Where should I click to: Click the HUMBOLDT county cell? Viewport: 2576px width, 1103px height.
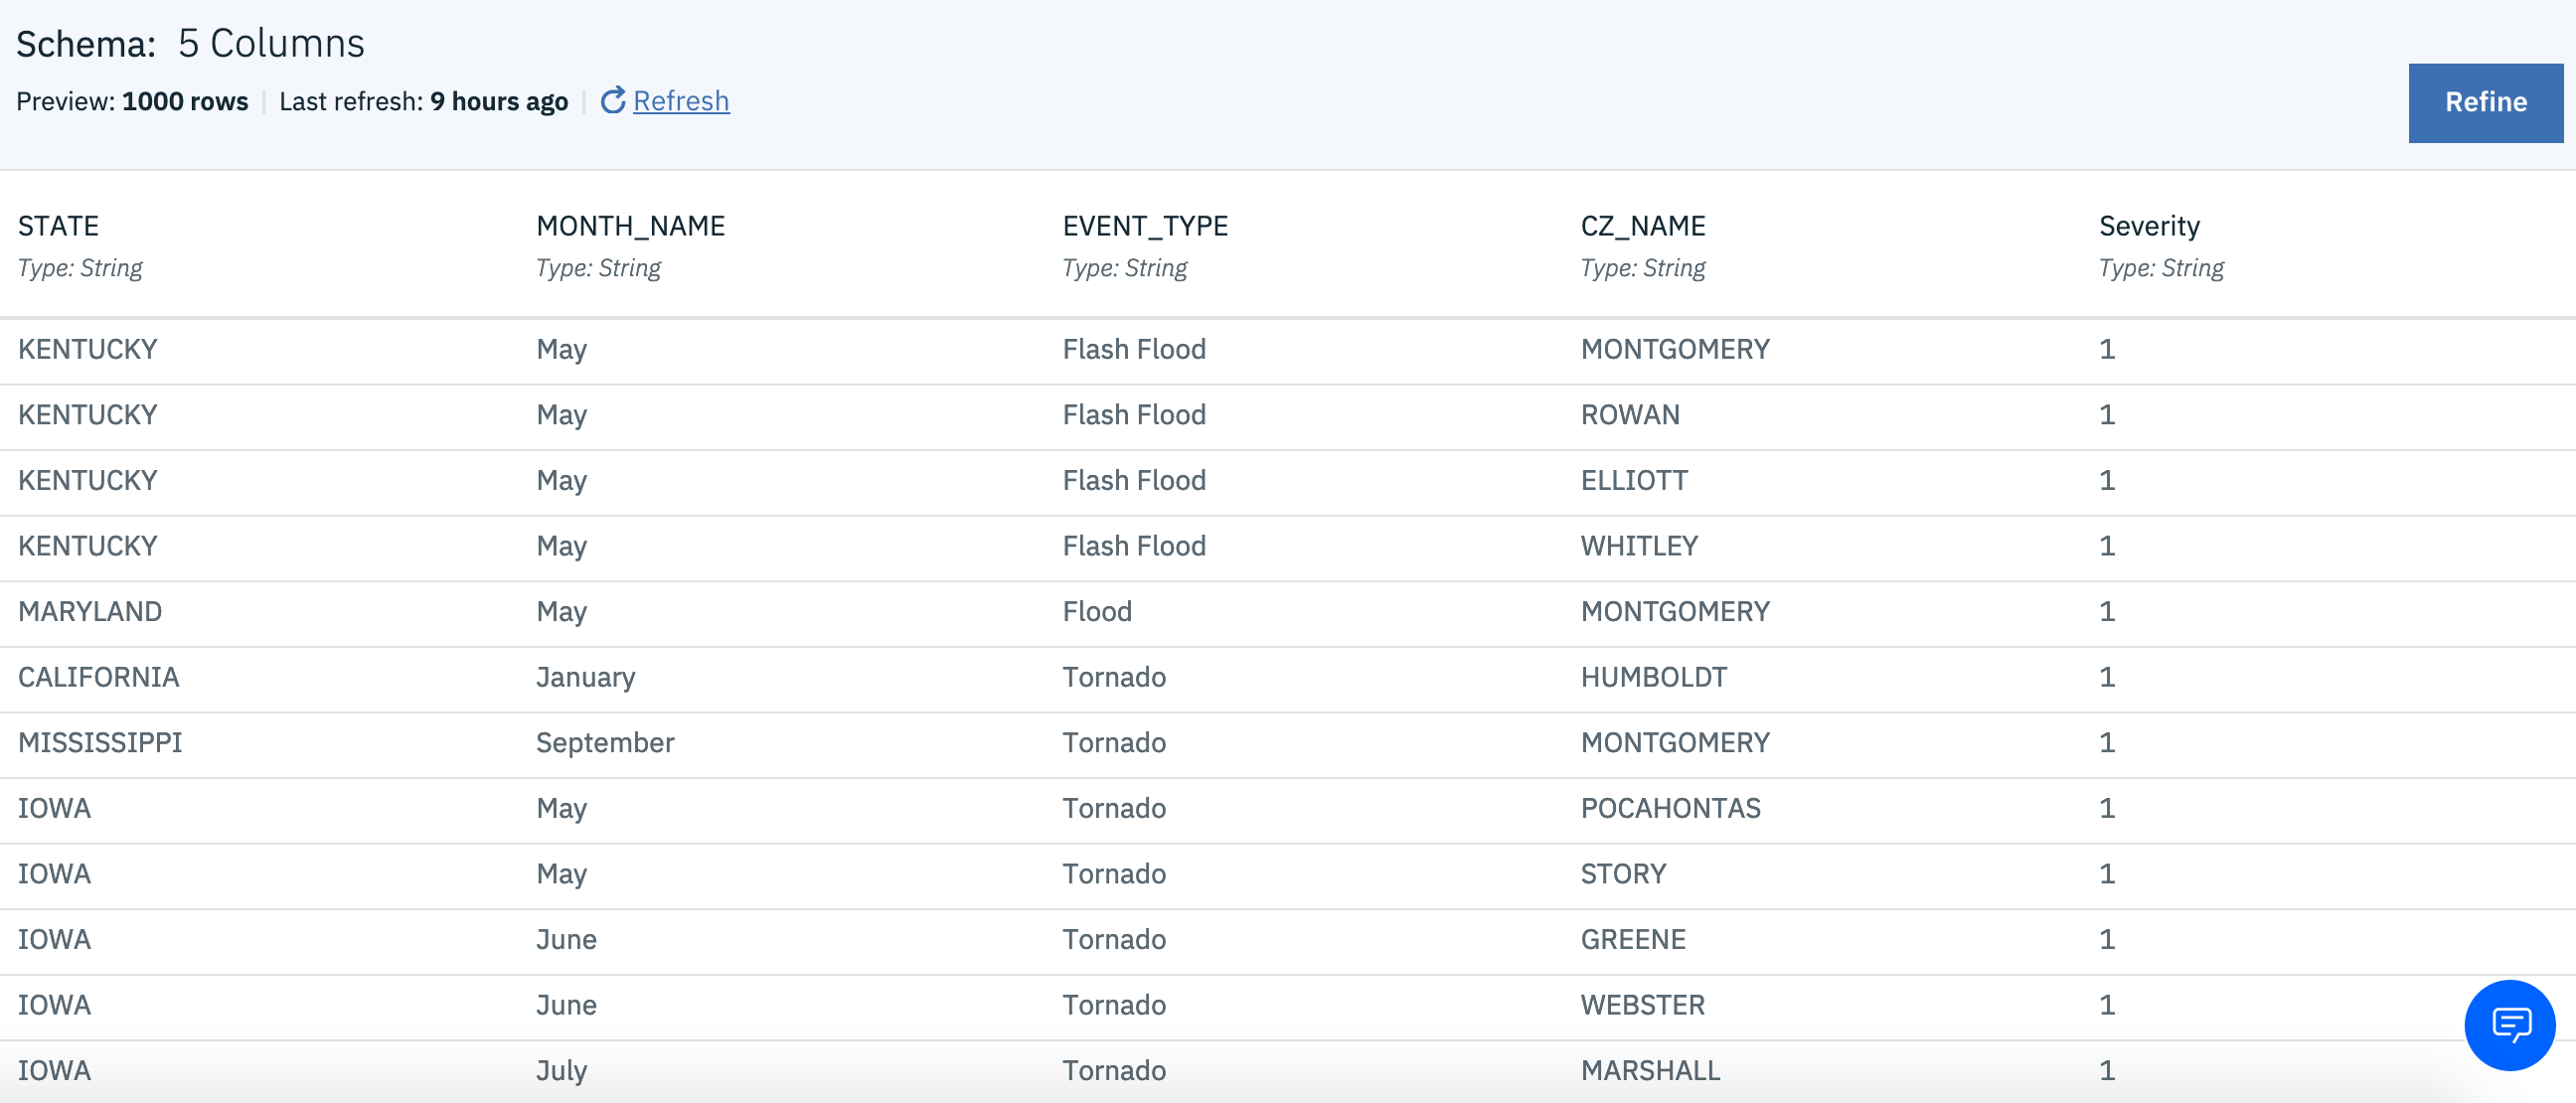[1653, 677]
